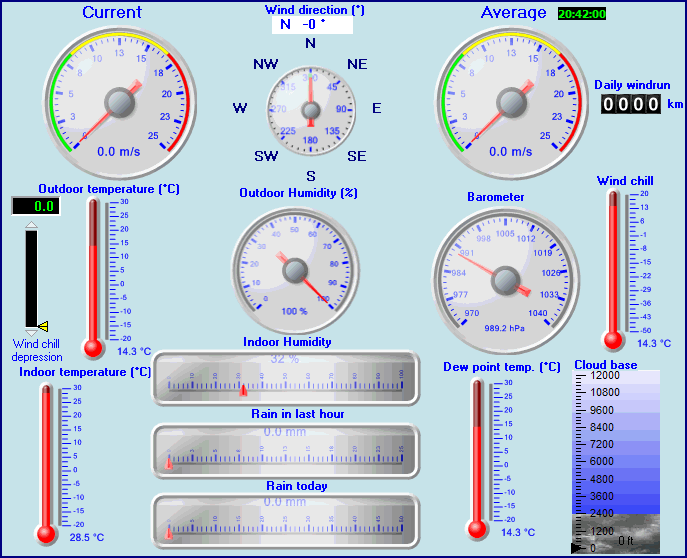The width and height of the screenshot is (687, 558).
Task: Click the 'Wind direction (°)' label
Action: (x=315, y=10)
